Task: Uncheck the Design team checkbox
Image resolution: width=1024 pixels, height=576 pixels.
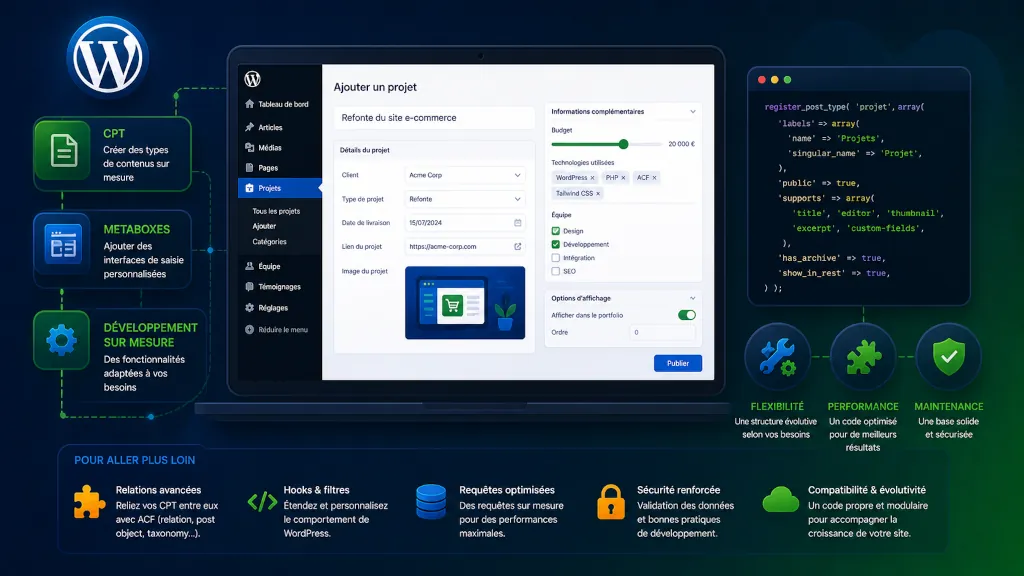Action: click(556, 231)
